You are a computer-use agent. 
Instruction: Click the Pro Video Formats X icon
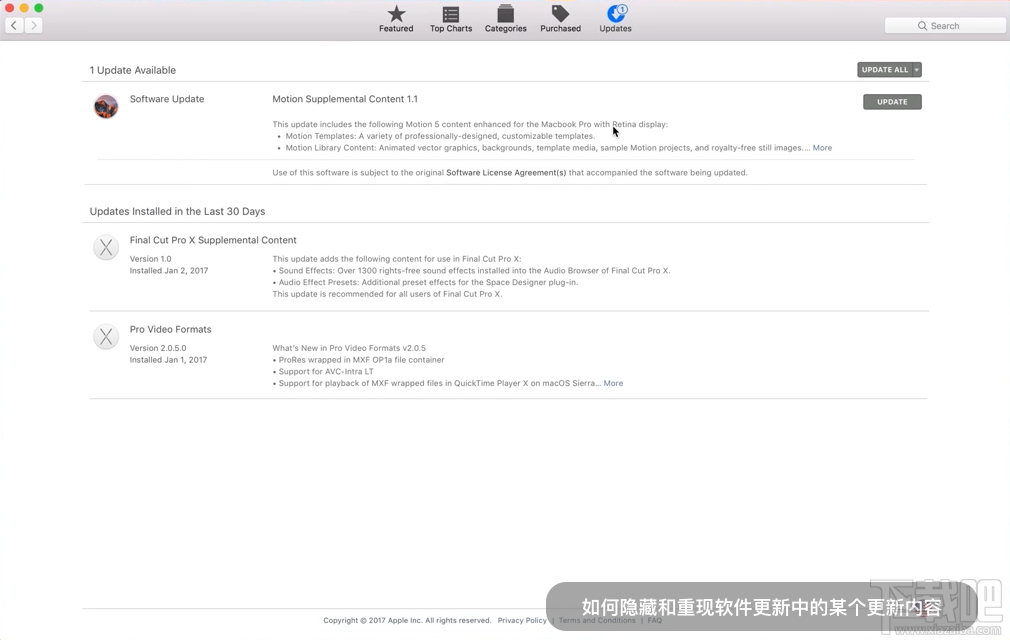106,337
